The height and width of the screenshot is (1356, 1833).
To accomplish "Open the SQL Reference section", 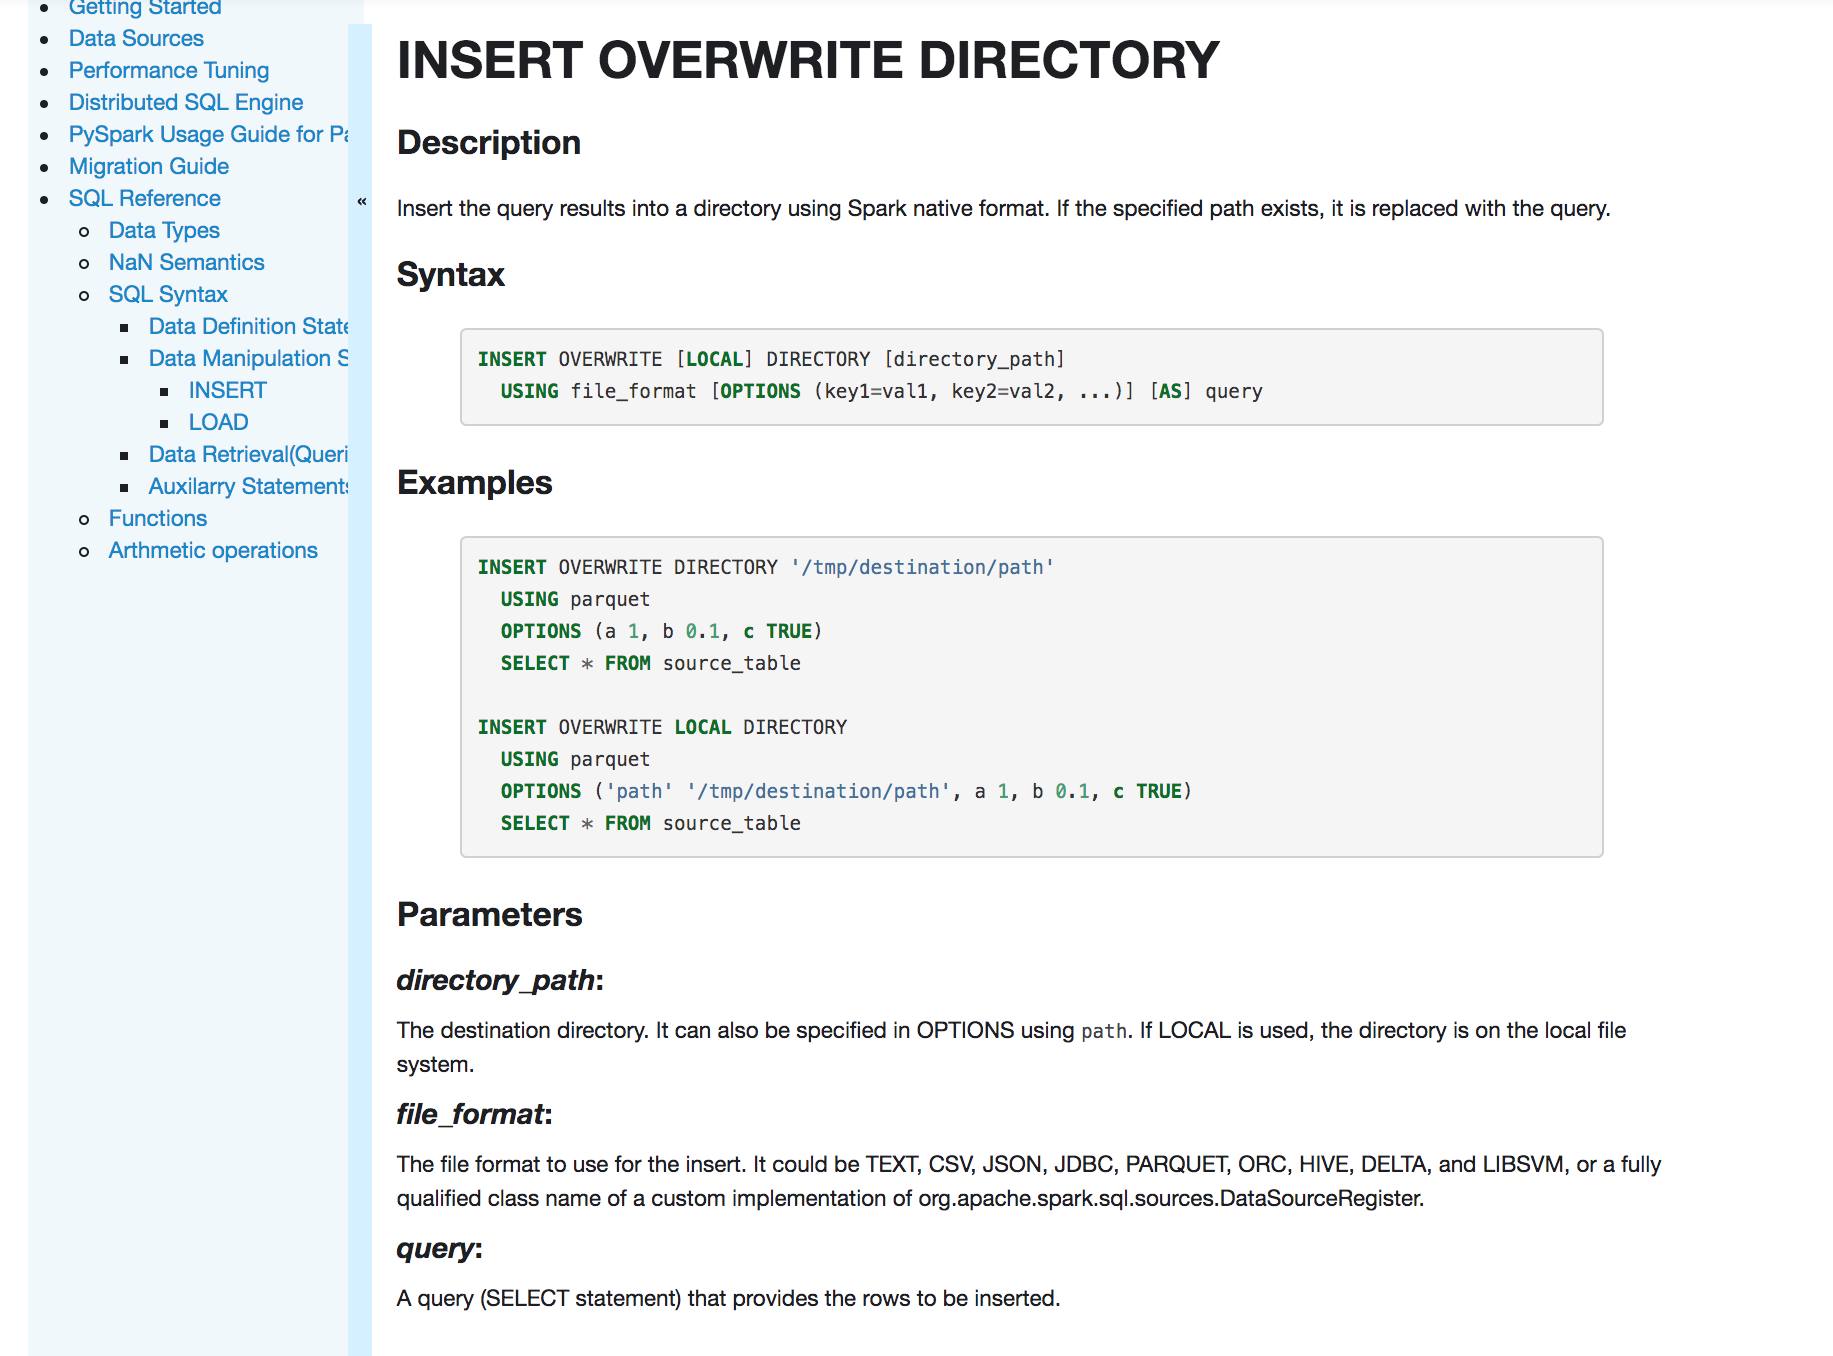I will tap(145, 198).
